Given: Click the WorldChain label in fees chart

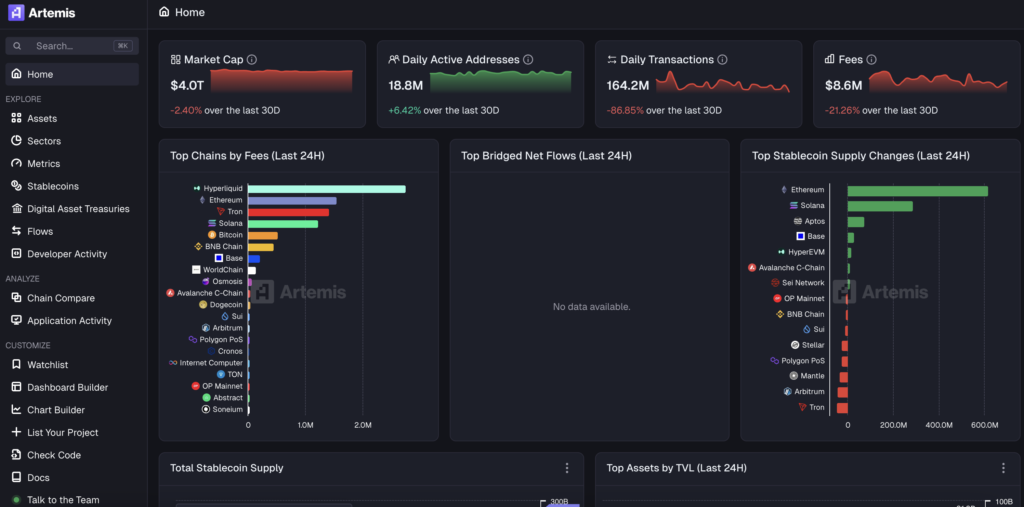Looking at the screenshot, I should [x=223, y=270].
